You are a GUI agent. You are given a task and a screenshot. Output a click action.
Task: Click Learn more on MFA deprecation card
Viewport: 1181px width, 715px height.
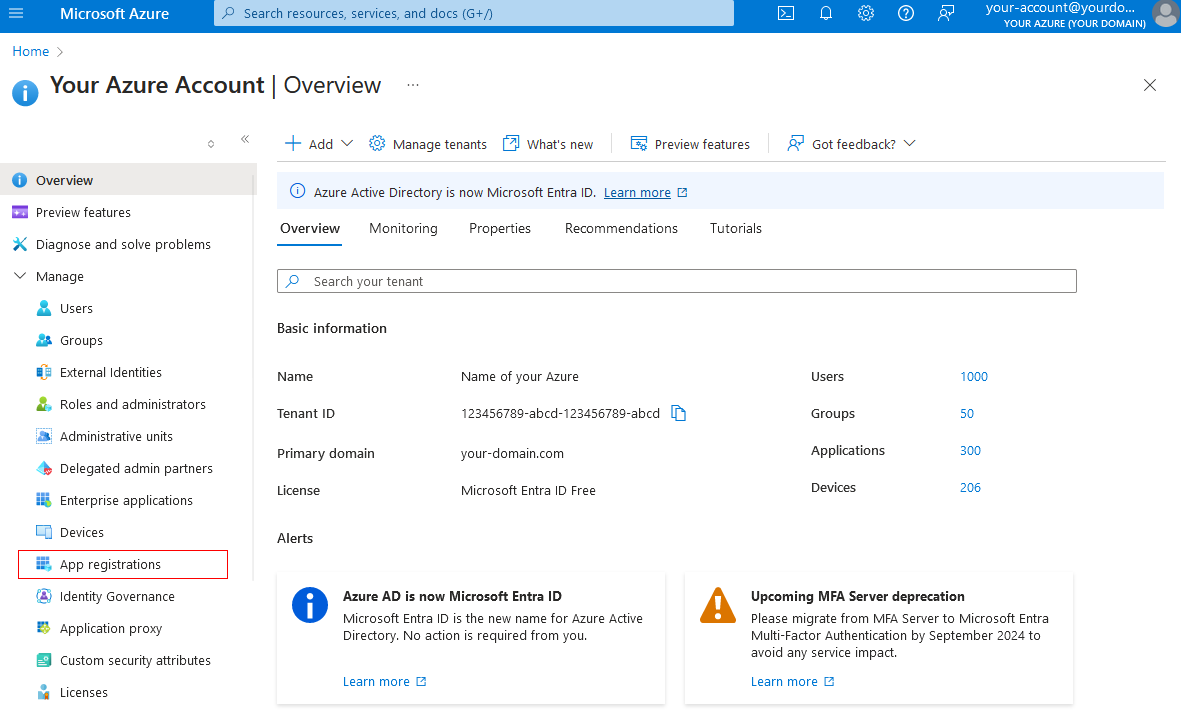pos(784,682)
